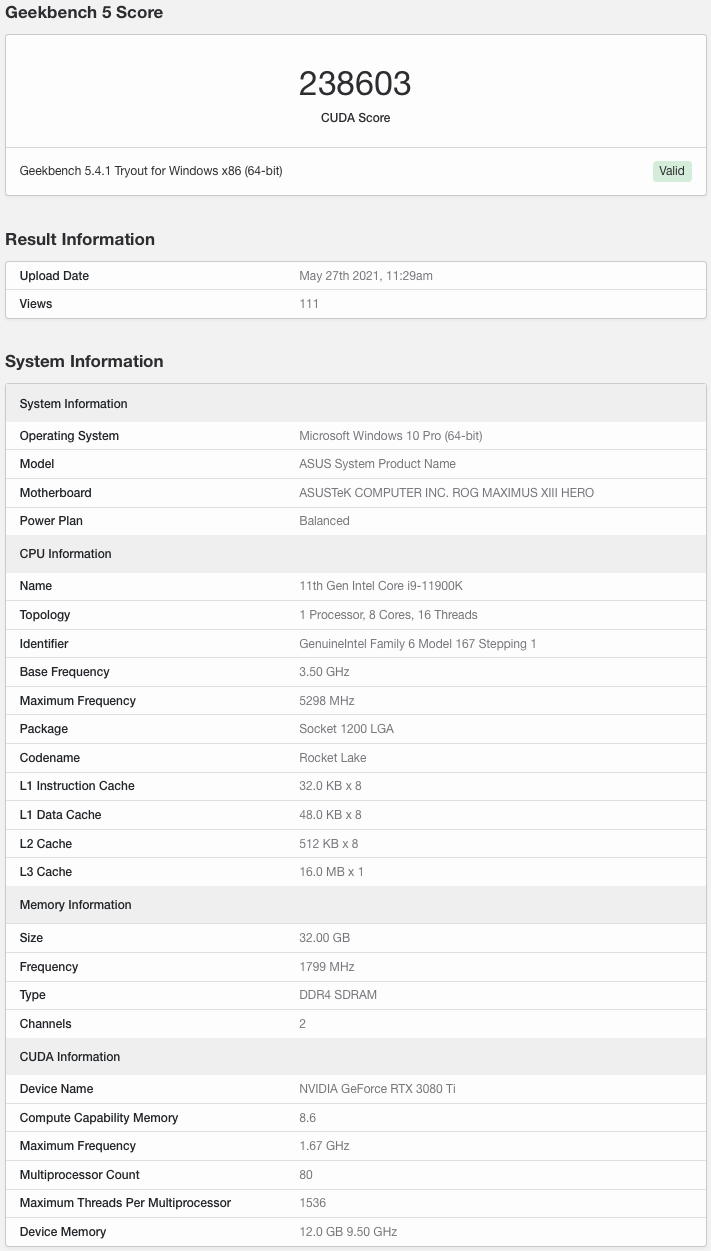Click the green Valid badge
The image size is (711, 1251).
[x=672, y=171]
